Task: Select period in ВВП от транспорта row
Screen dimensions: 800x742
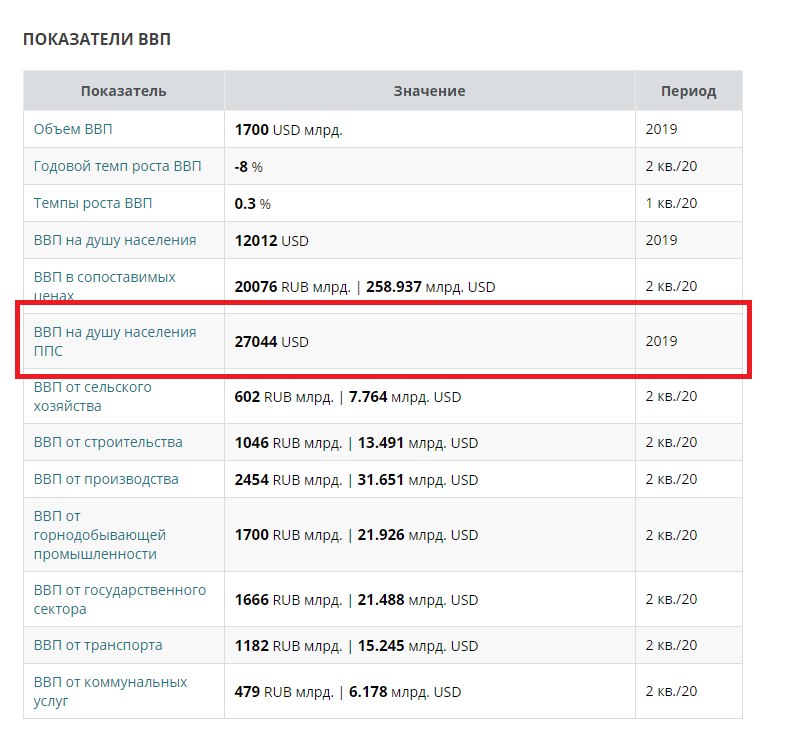Action: (x=671, y=645)
